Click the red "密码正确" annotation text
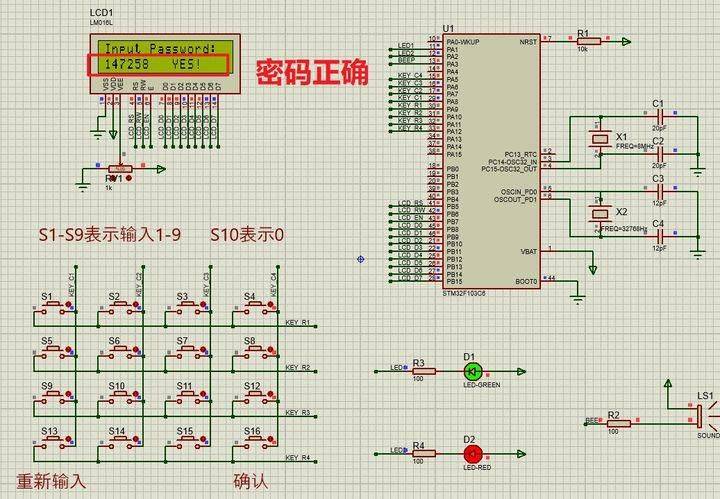This screenshot has width=720, height=499. [x=312, y=72]
